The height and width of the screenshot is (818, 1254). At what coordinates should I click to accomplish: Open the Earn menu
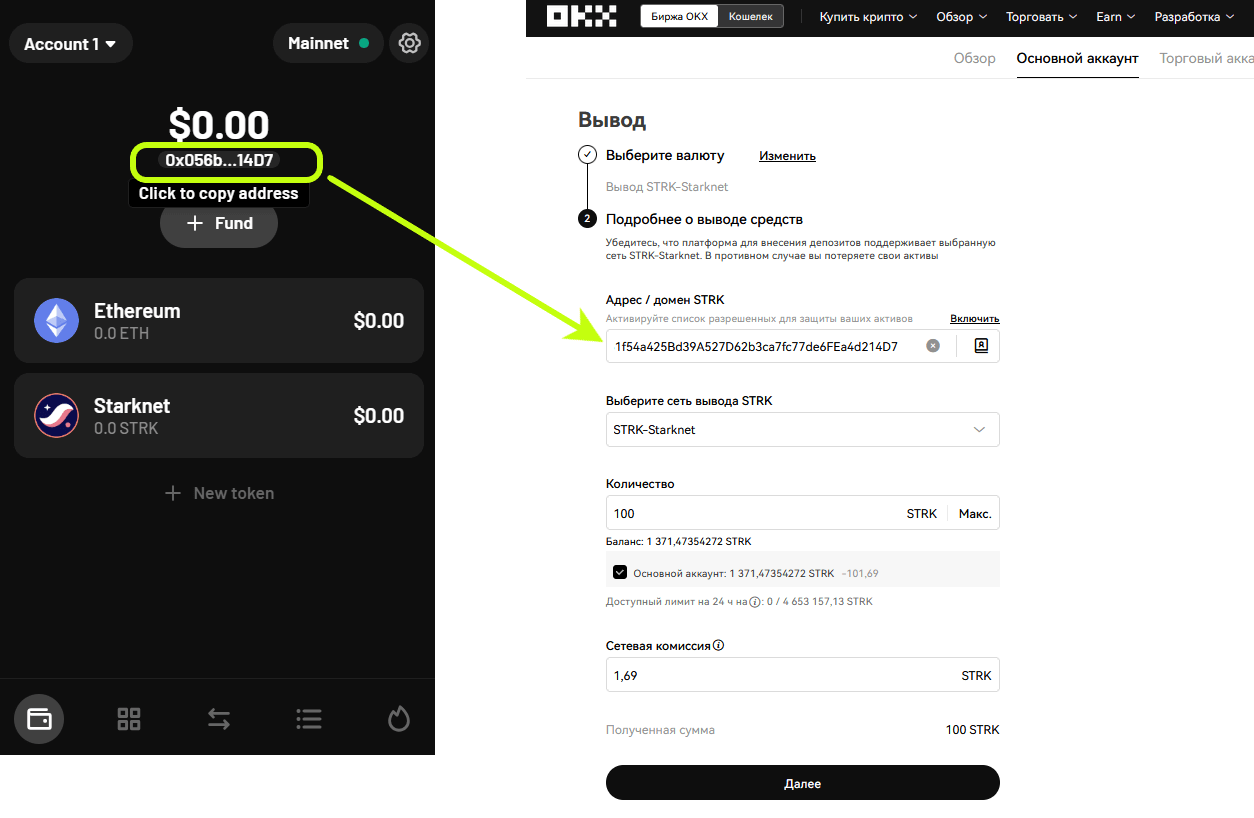1116,16
